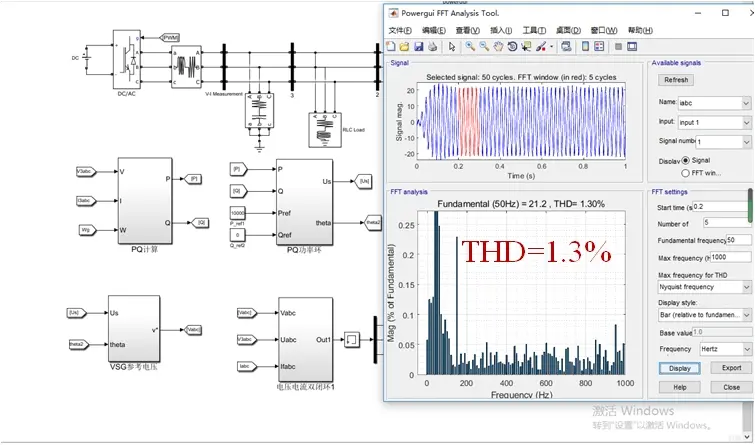Save the figure with the floppy icon
Viewport: 755px width, 445px height.
418,46
